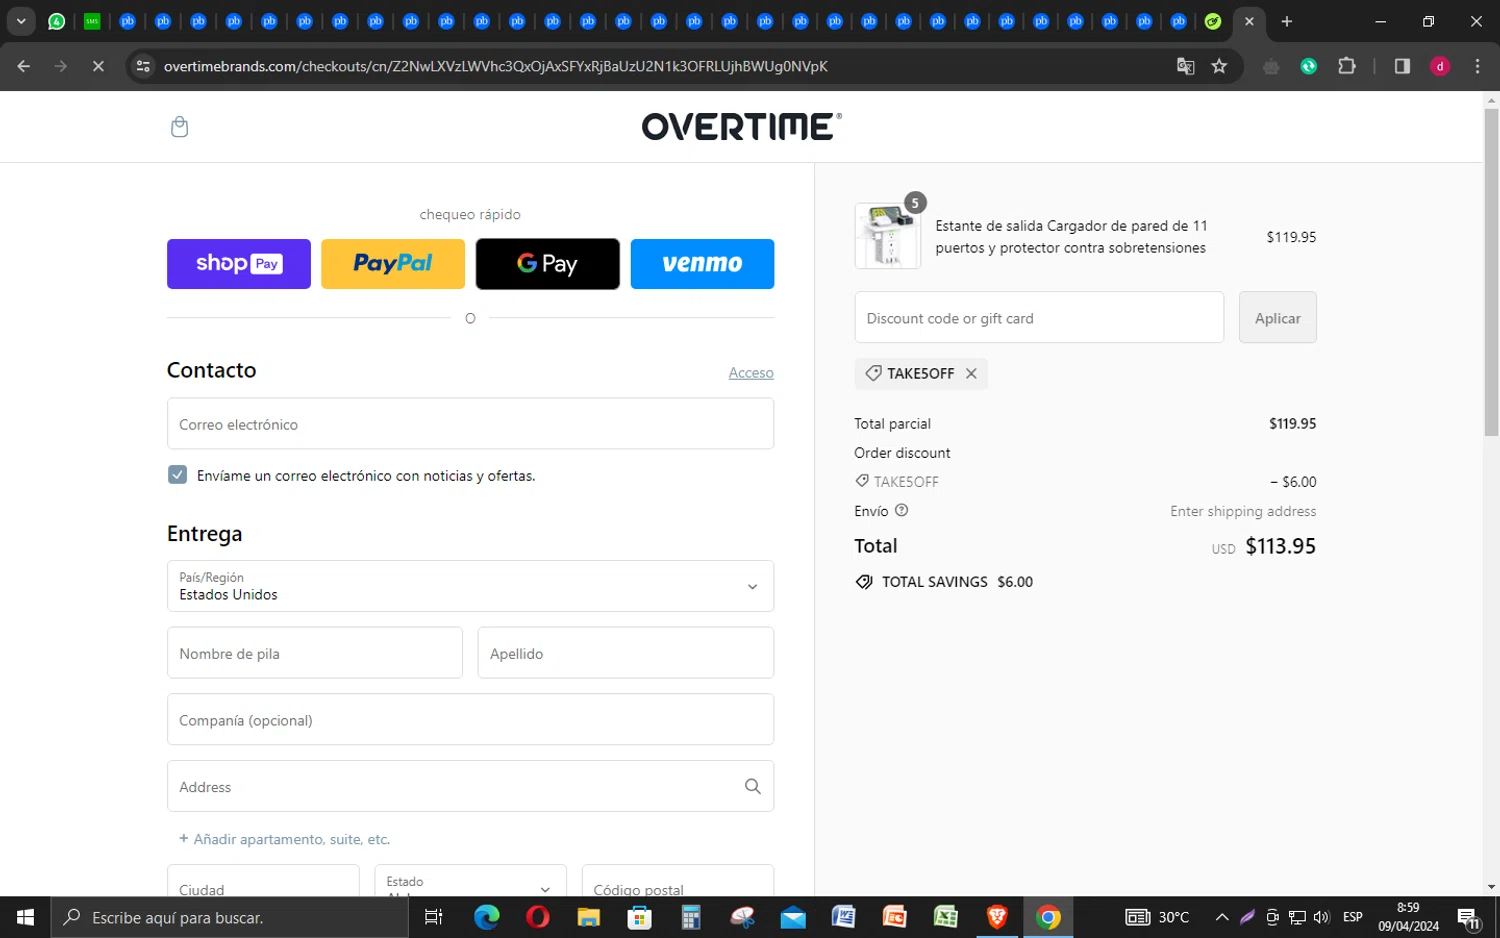Open Excel from taskbar
The image size is (1500, 938).
(946, 917)
